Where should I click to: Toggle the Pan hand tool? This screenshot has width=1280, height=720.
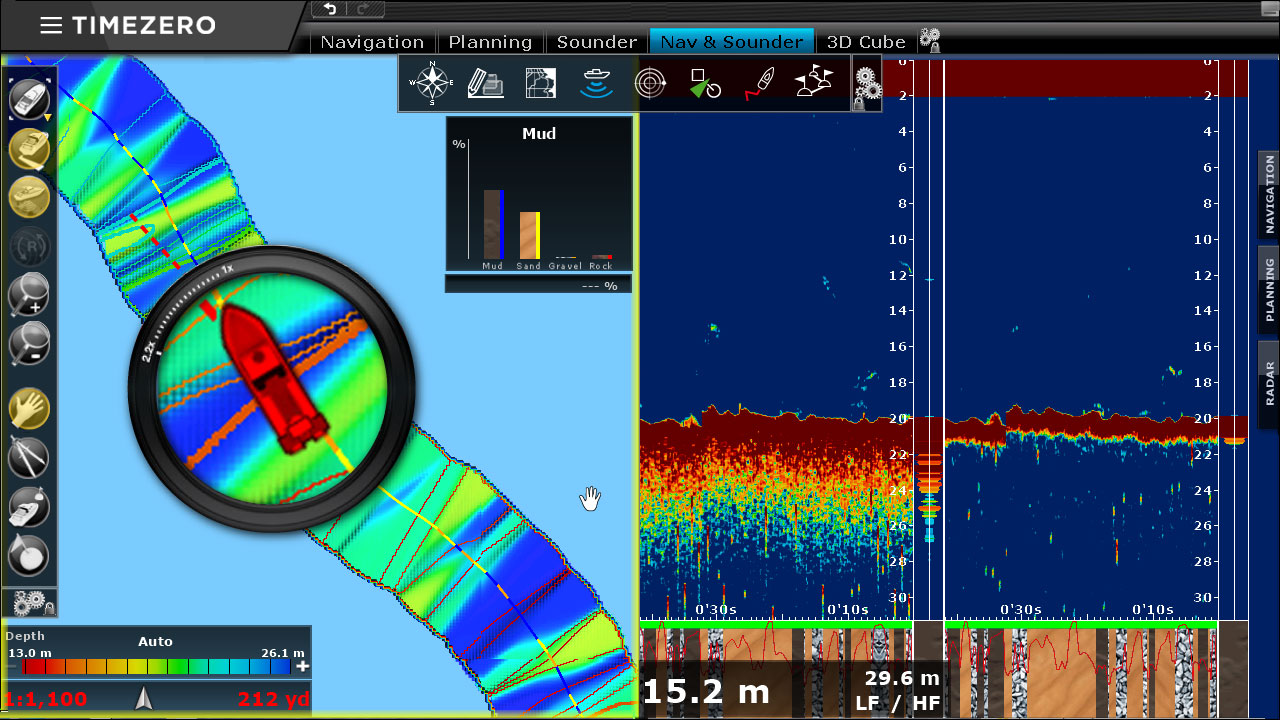[x=28, y=409]
